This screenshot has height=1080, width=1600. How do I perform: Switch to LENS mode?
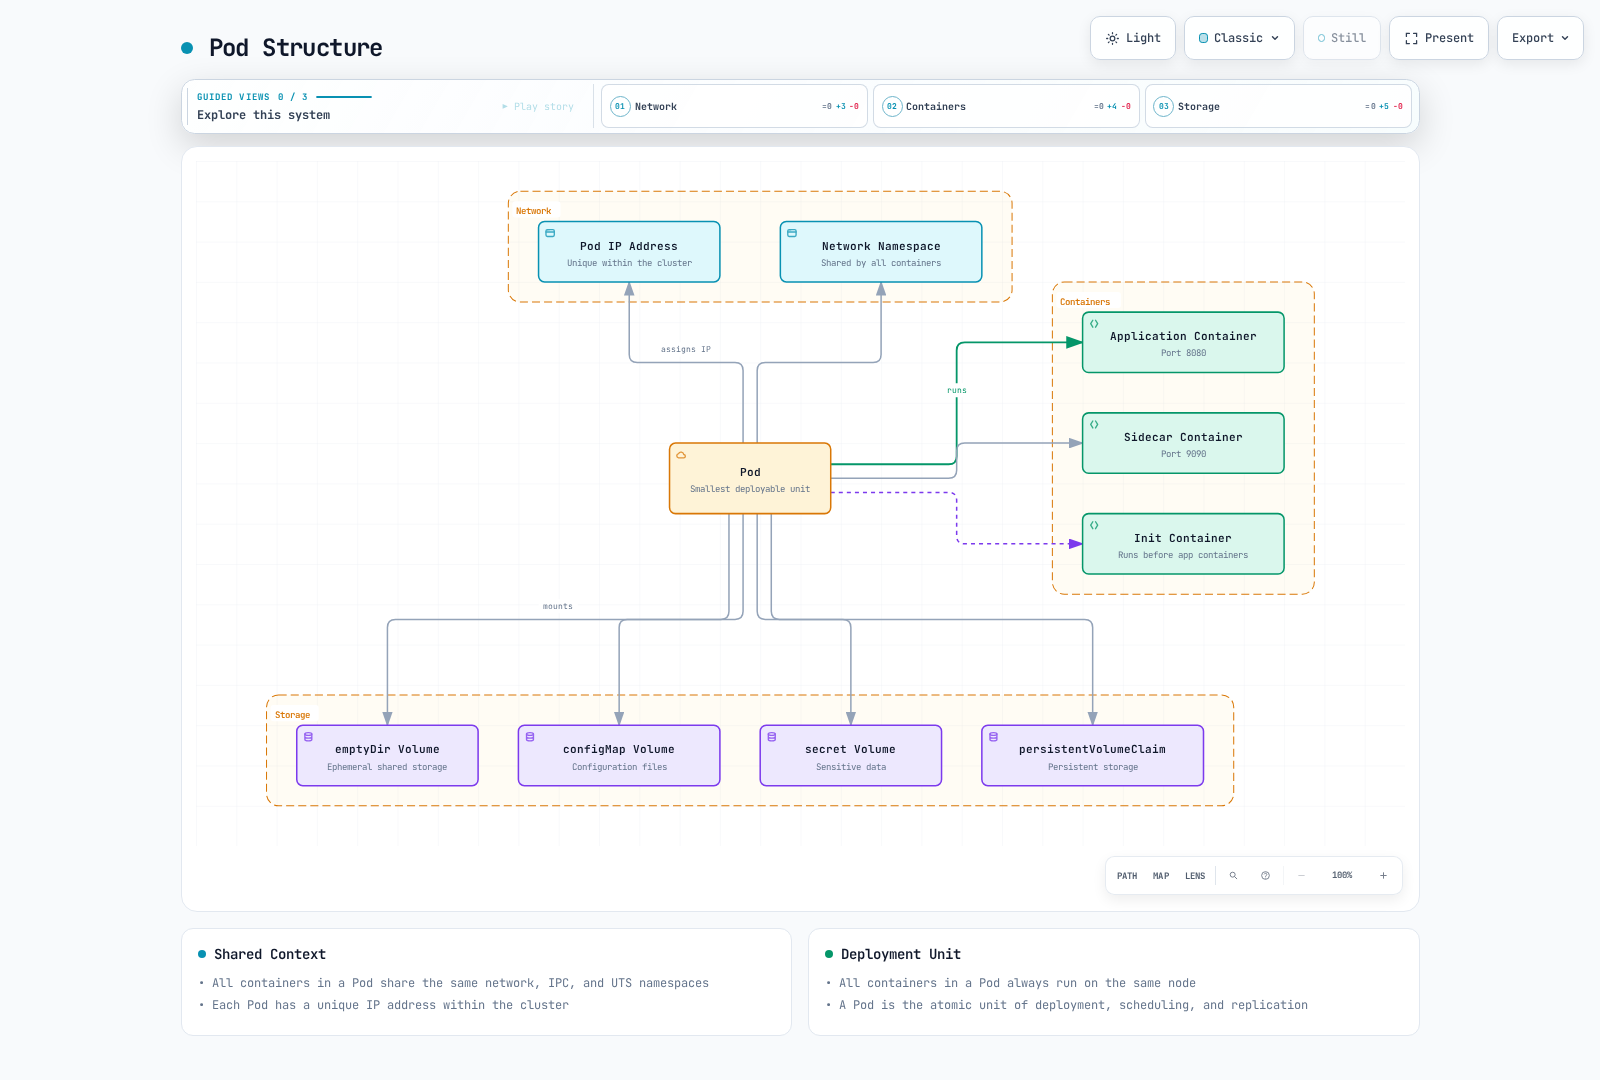pyautogui.click(x=1195, y=876)
